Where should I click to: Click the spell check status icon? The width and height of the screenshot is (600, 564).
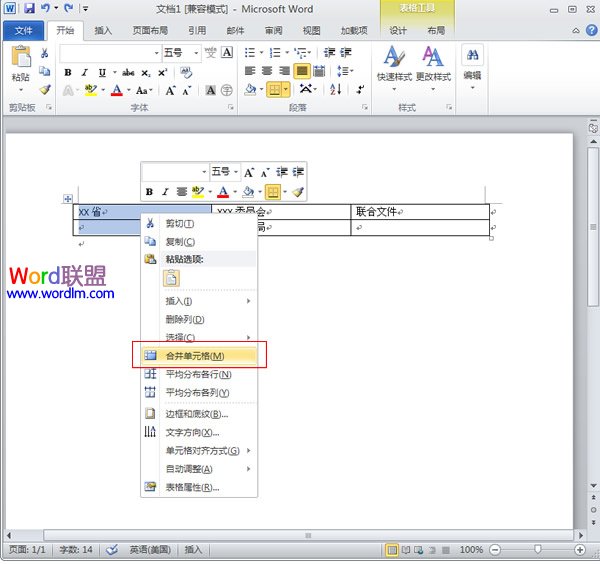pos(112,550)
